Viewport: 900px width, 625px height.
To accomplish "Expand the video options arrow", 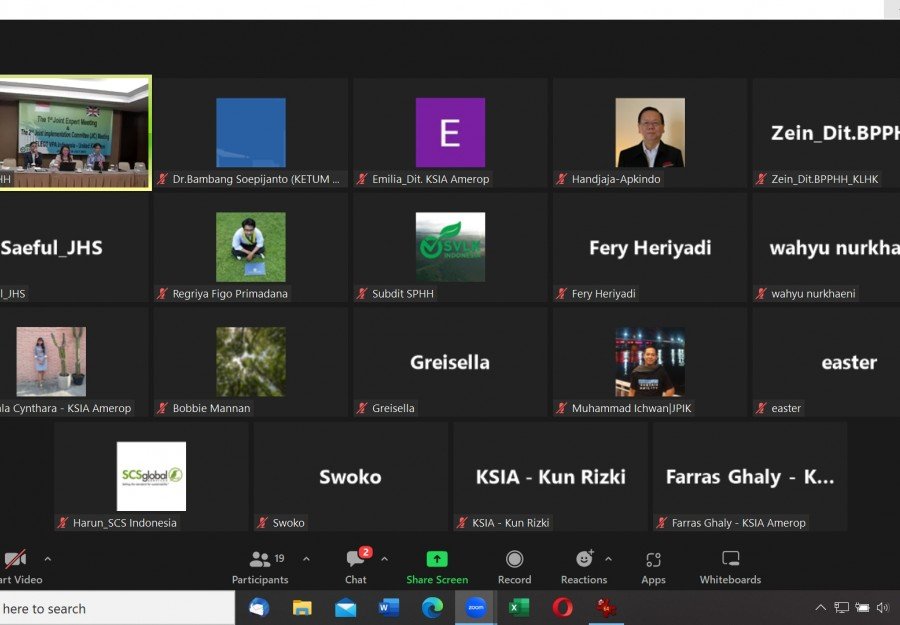I will coord(47,559).
